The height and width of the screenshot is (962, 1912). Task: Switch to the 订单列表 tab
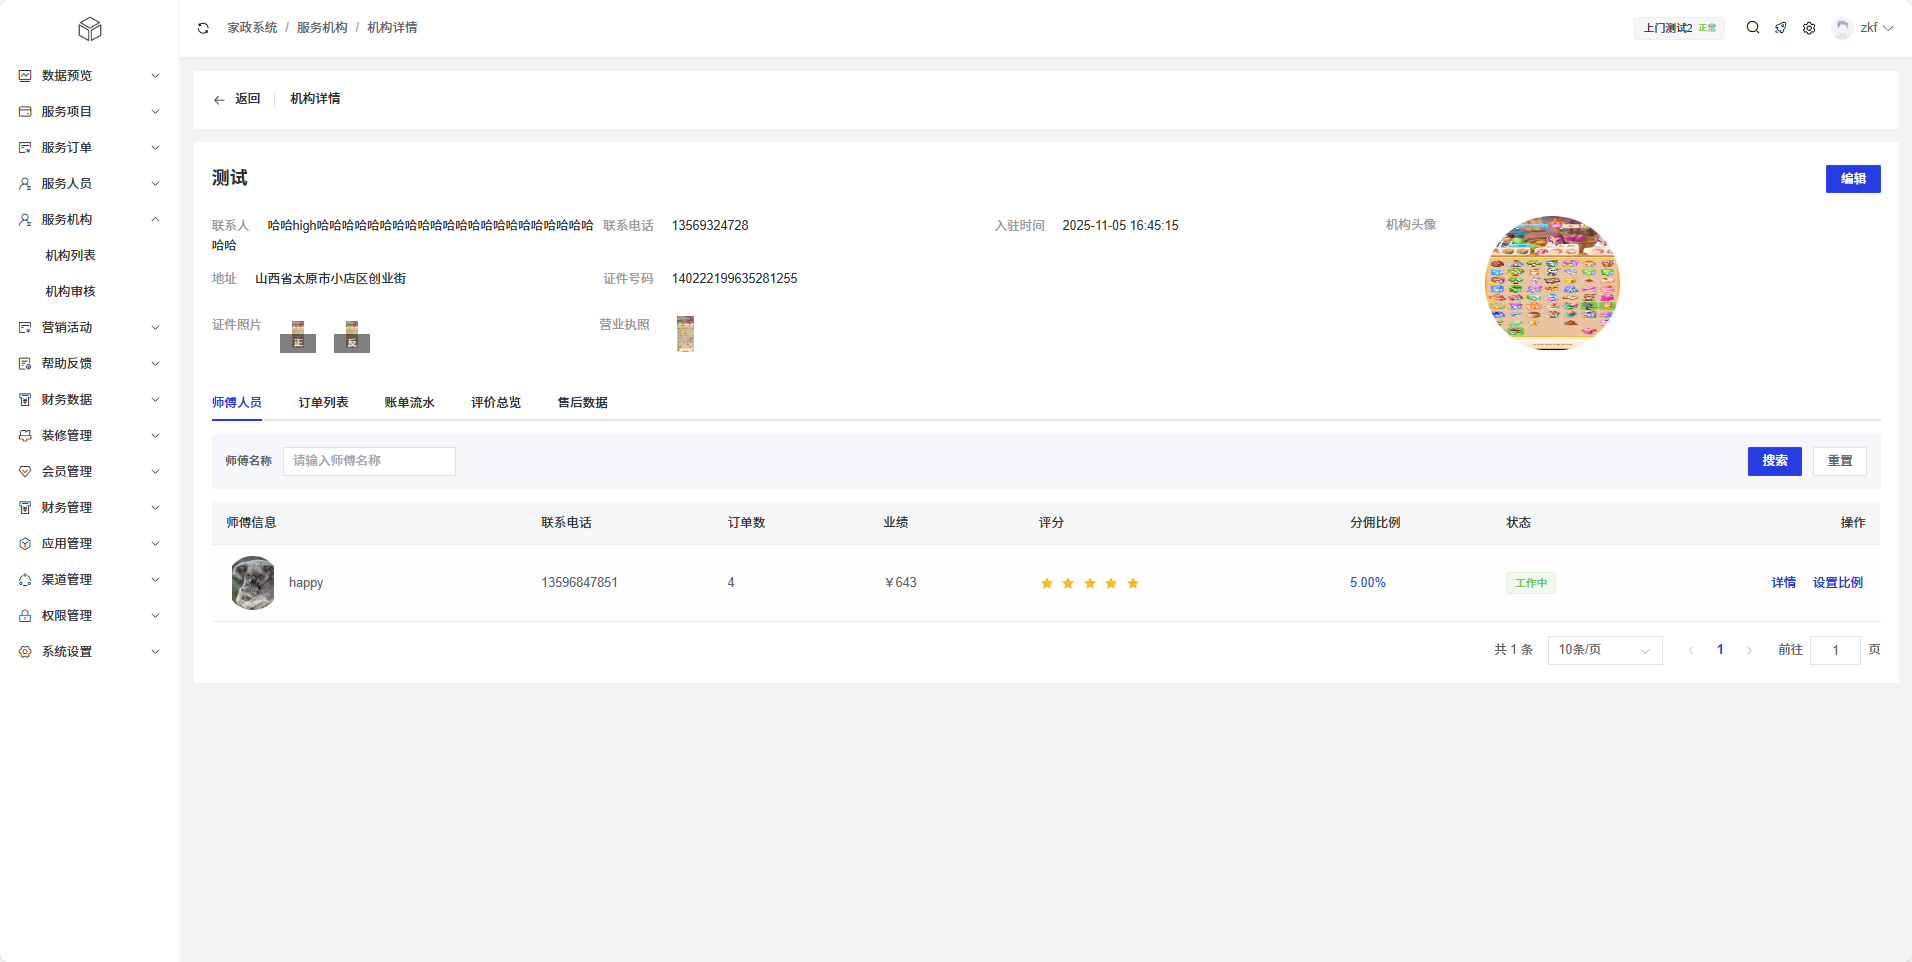(x=323, y=403)
